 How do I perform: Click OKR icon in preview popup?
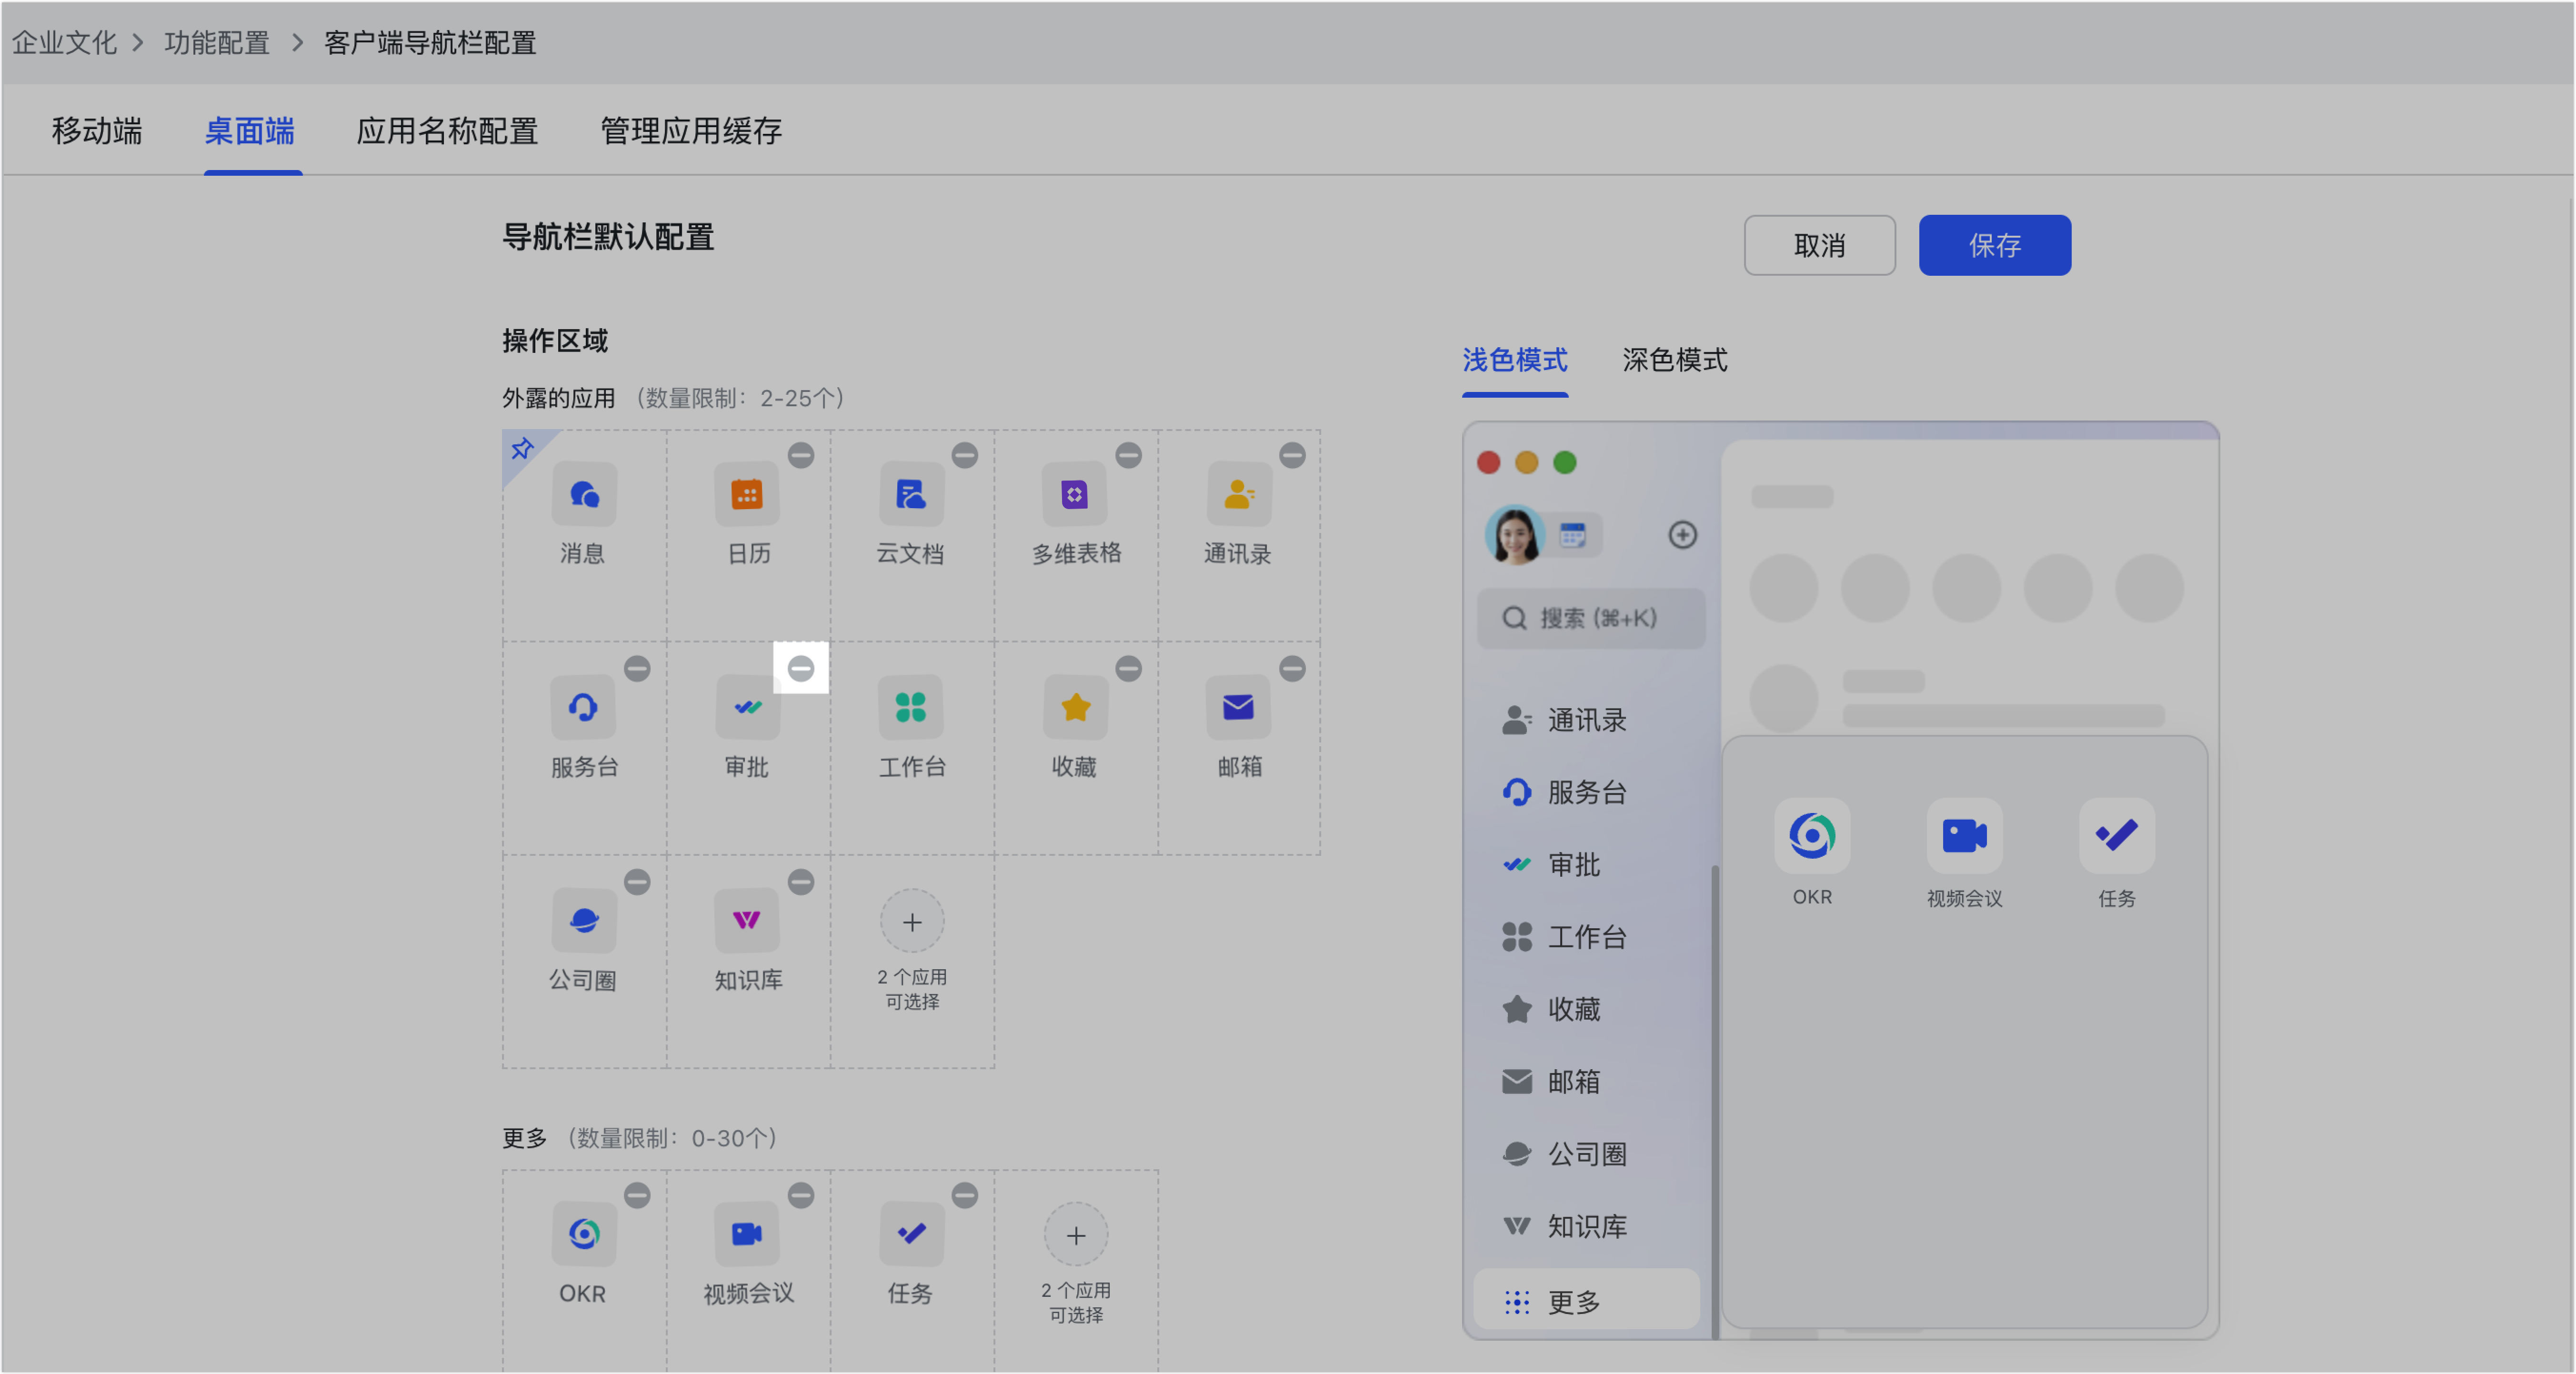pyautogui.click(x=1813, y=836)
